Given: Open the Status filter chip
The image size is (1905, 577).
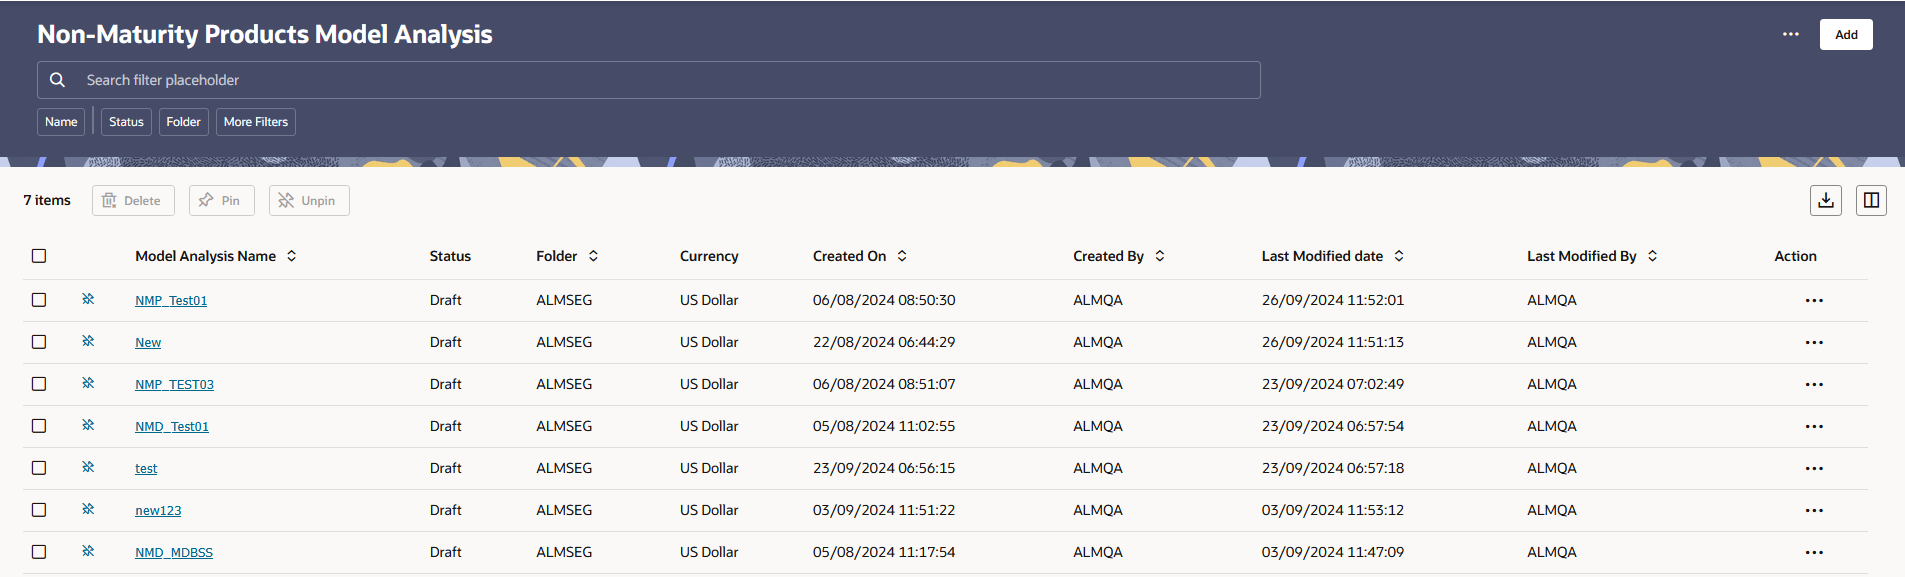Looking at the screenshot, I should pos(126,122).
